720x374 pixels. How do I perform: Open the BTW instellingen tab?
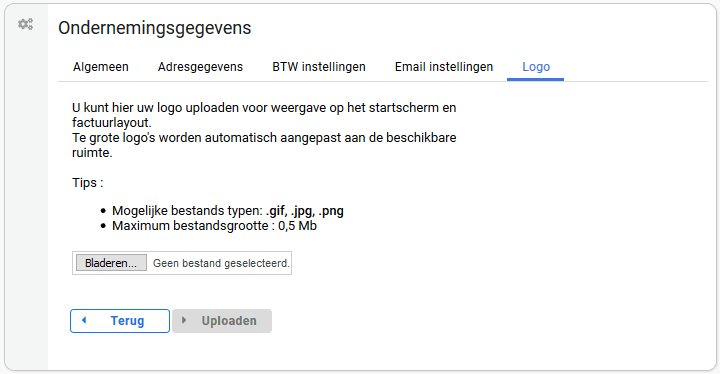(319, 67)
